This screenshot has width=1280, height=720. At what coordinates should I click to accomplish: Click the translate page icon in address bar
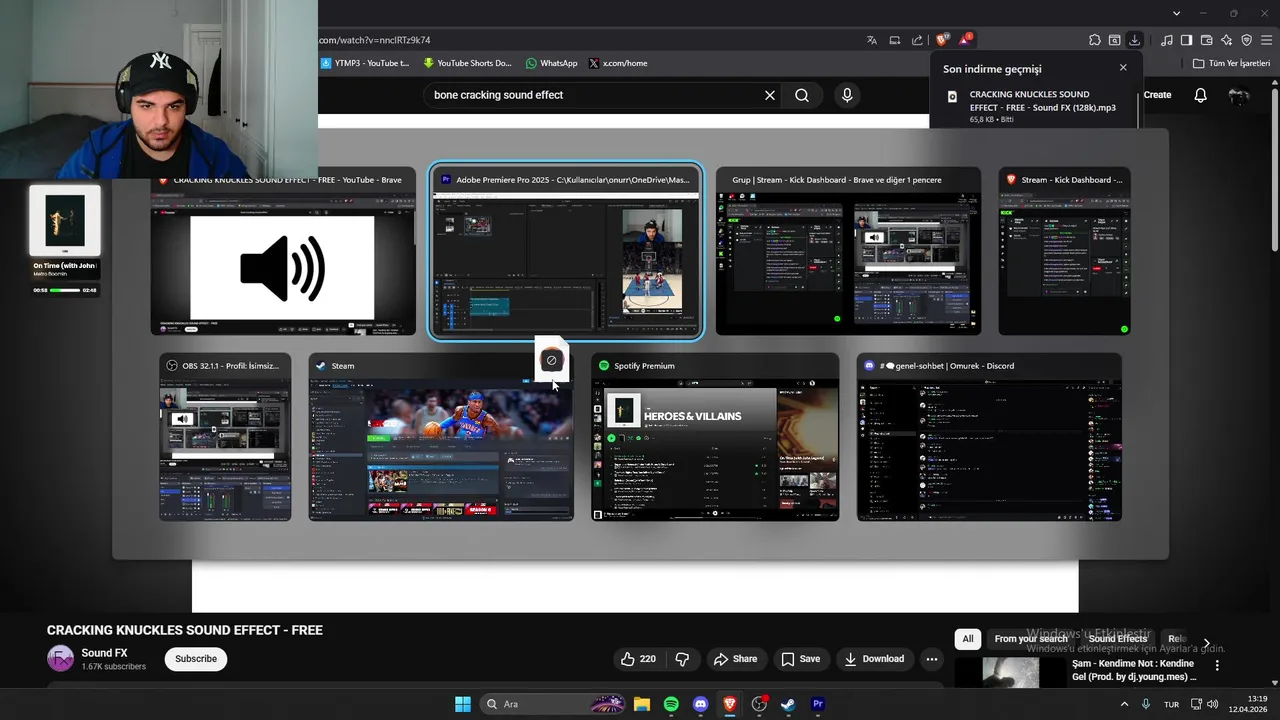click(x=872, y=40)
